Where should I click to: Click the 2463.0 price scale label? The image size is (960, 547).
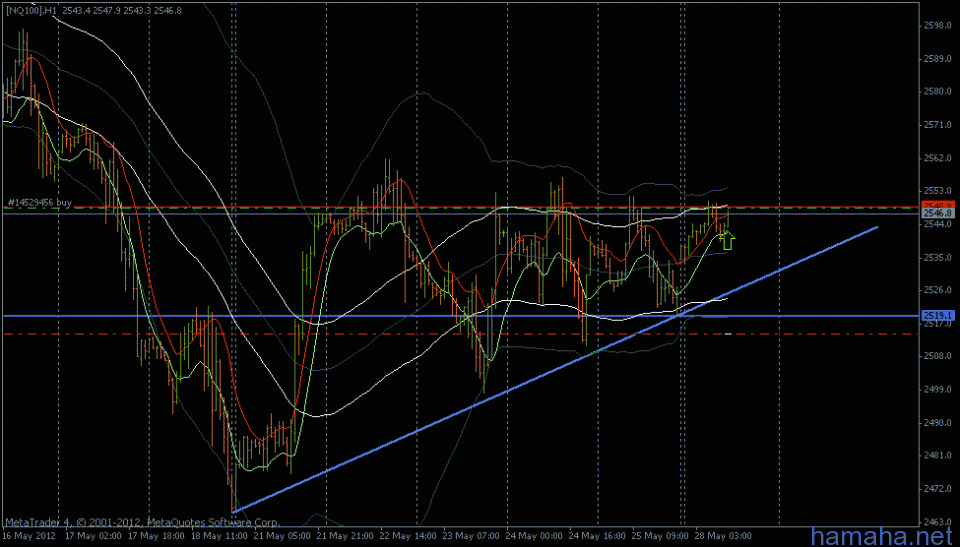click(939, 521)
